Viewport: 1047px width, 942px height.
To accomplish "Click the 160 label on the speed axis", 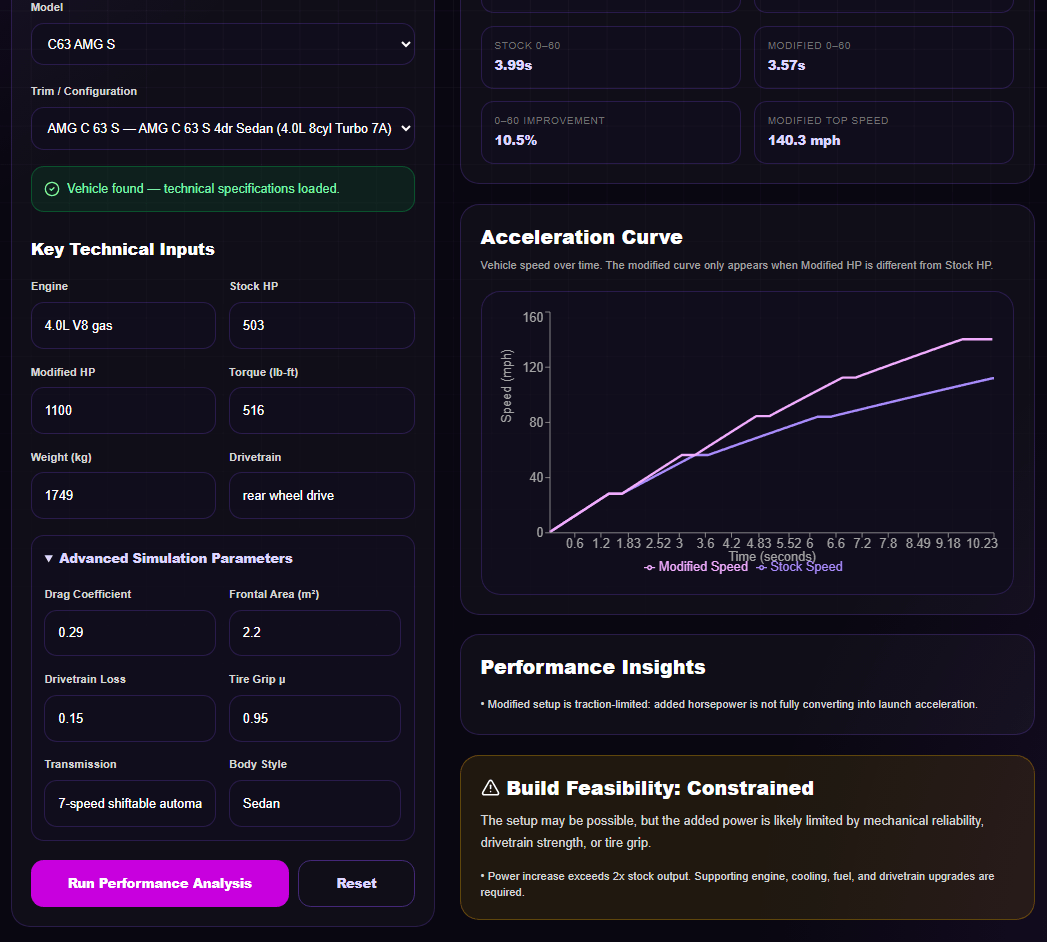I will pos(533,317).
